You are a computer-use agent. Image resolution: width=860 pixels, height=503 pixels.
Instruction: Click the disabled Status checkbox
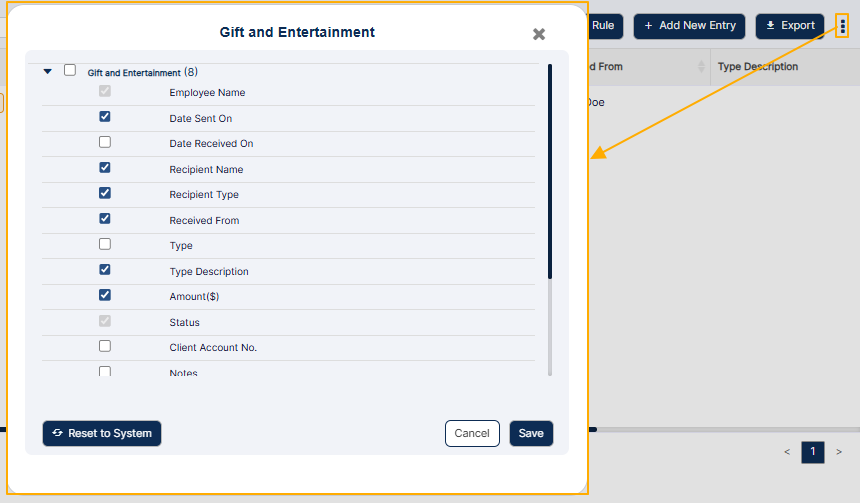point(105,320)
